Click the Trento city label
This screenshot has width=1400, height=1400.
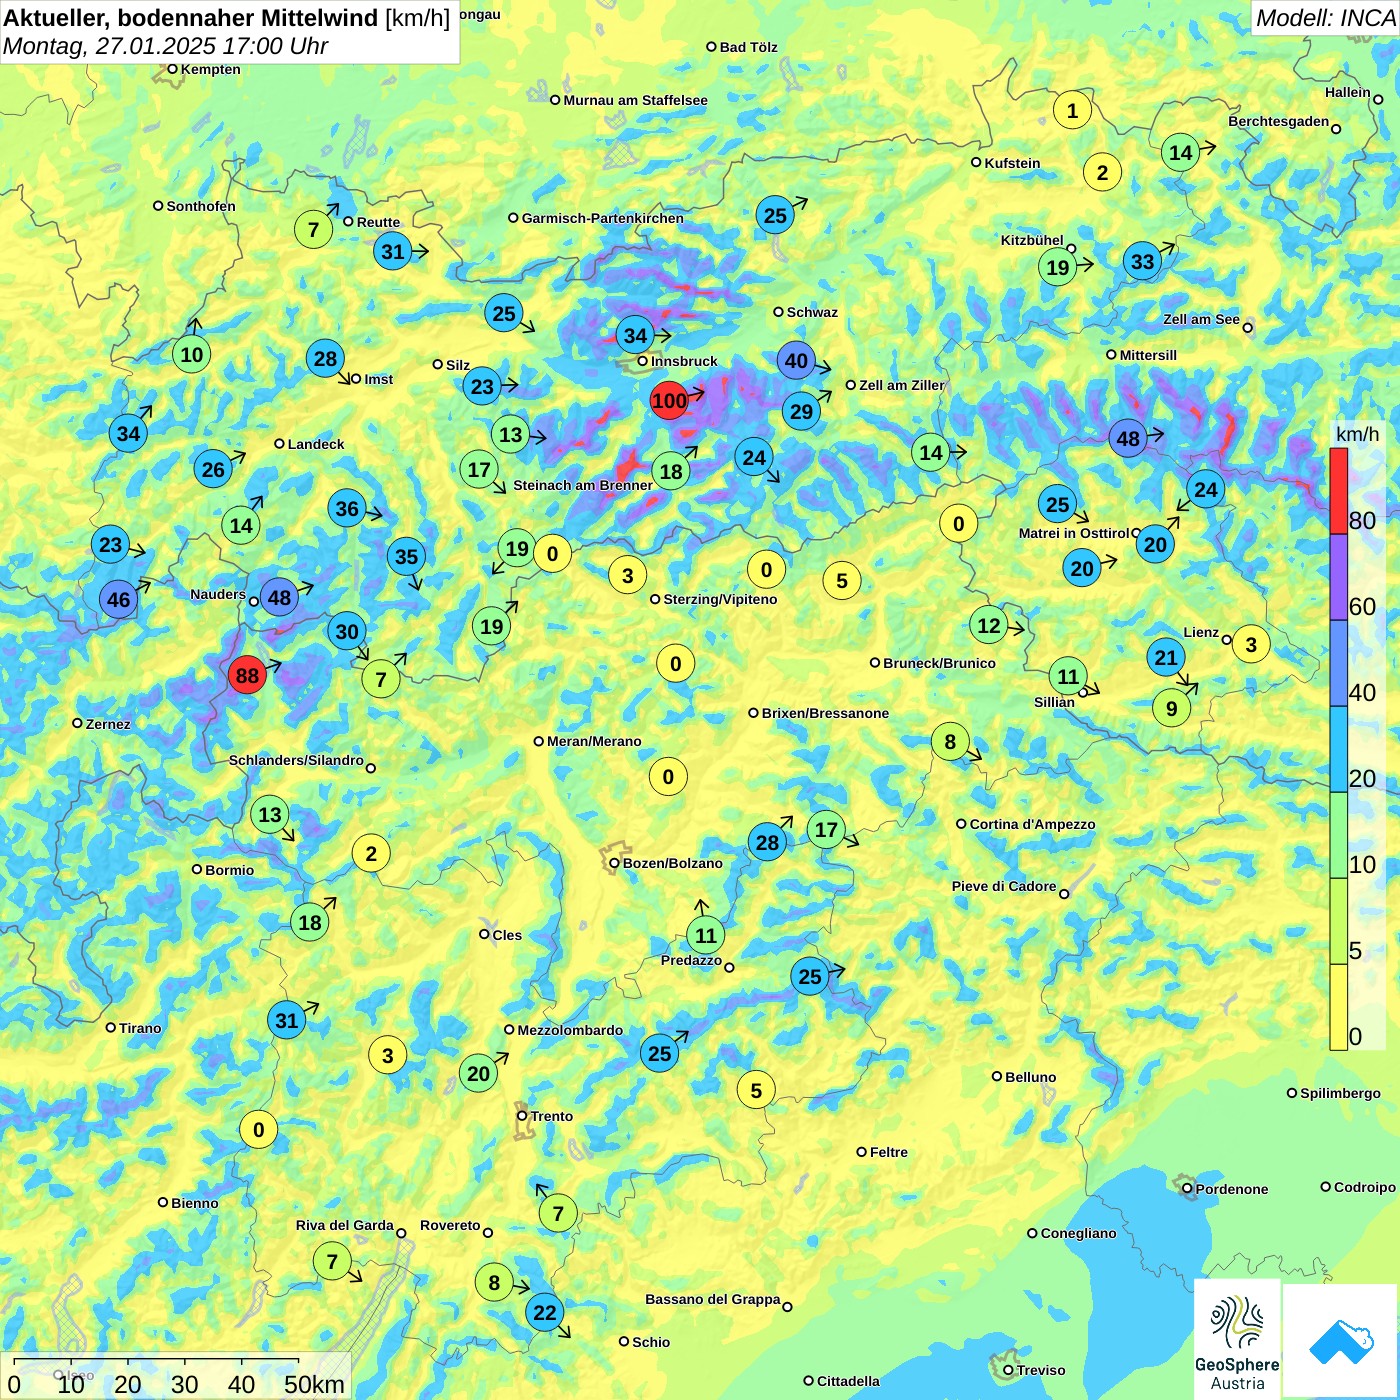click(552, 1116)
